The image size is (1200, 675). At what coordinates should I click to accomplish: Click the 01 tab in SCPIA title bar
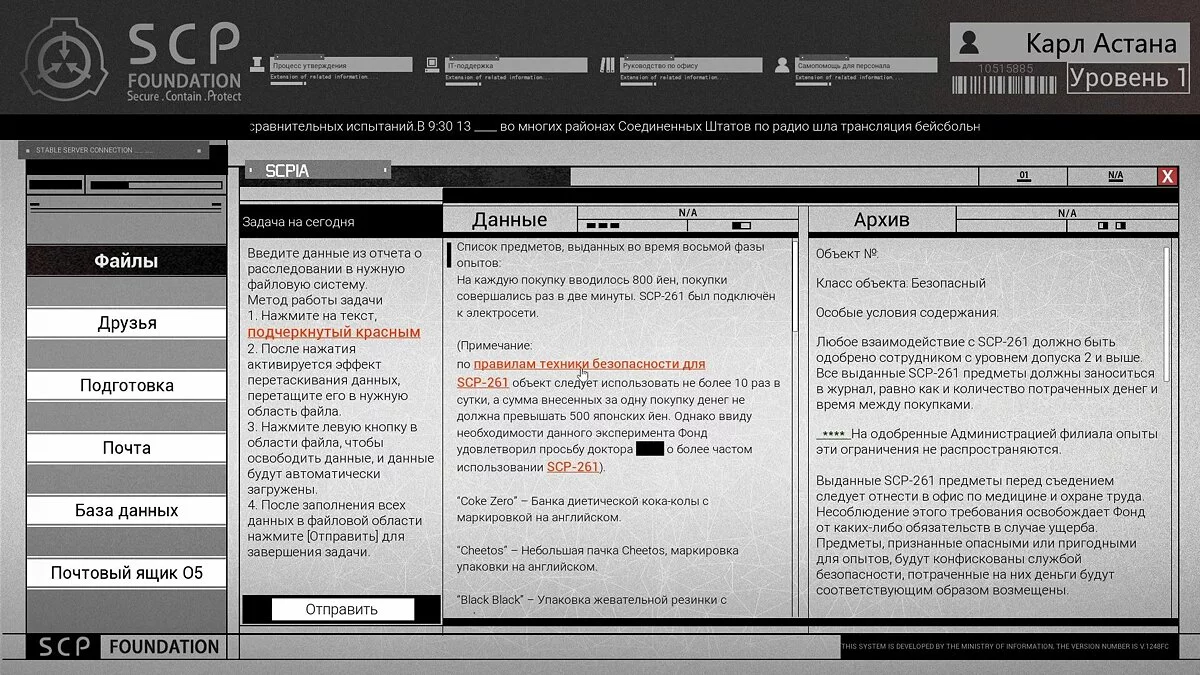(1023, 176)
